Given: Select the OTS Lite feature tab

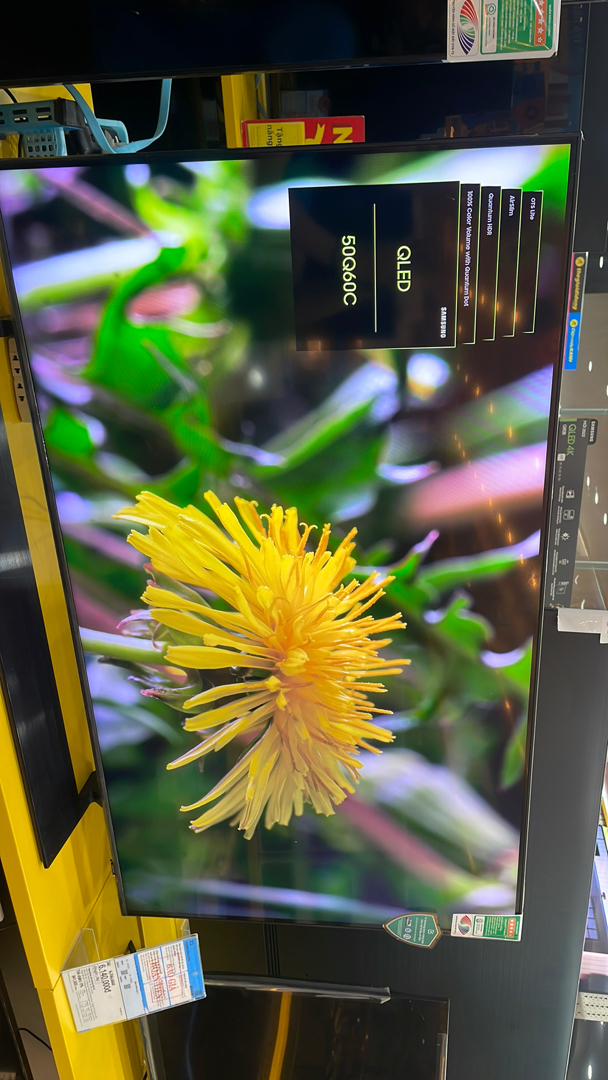Looking at the screenshot, I should pyautogui.click(x=532, y=262).
